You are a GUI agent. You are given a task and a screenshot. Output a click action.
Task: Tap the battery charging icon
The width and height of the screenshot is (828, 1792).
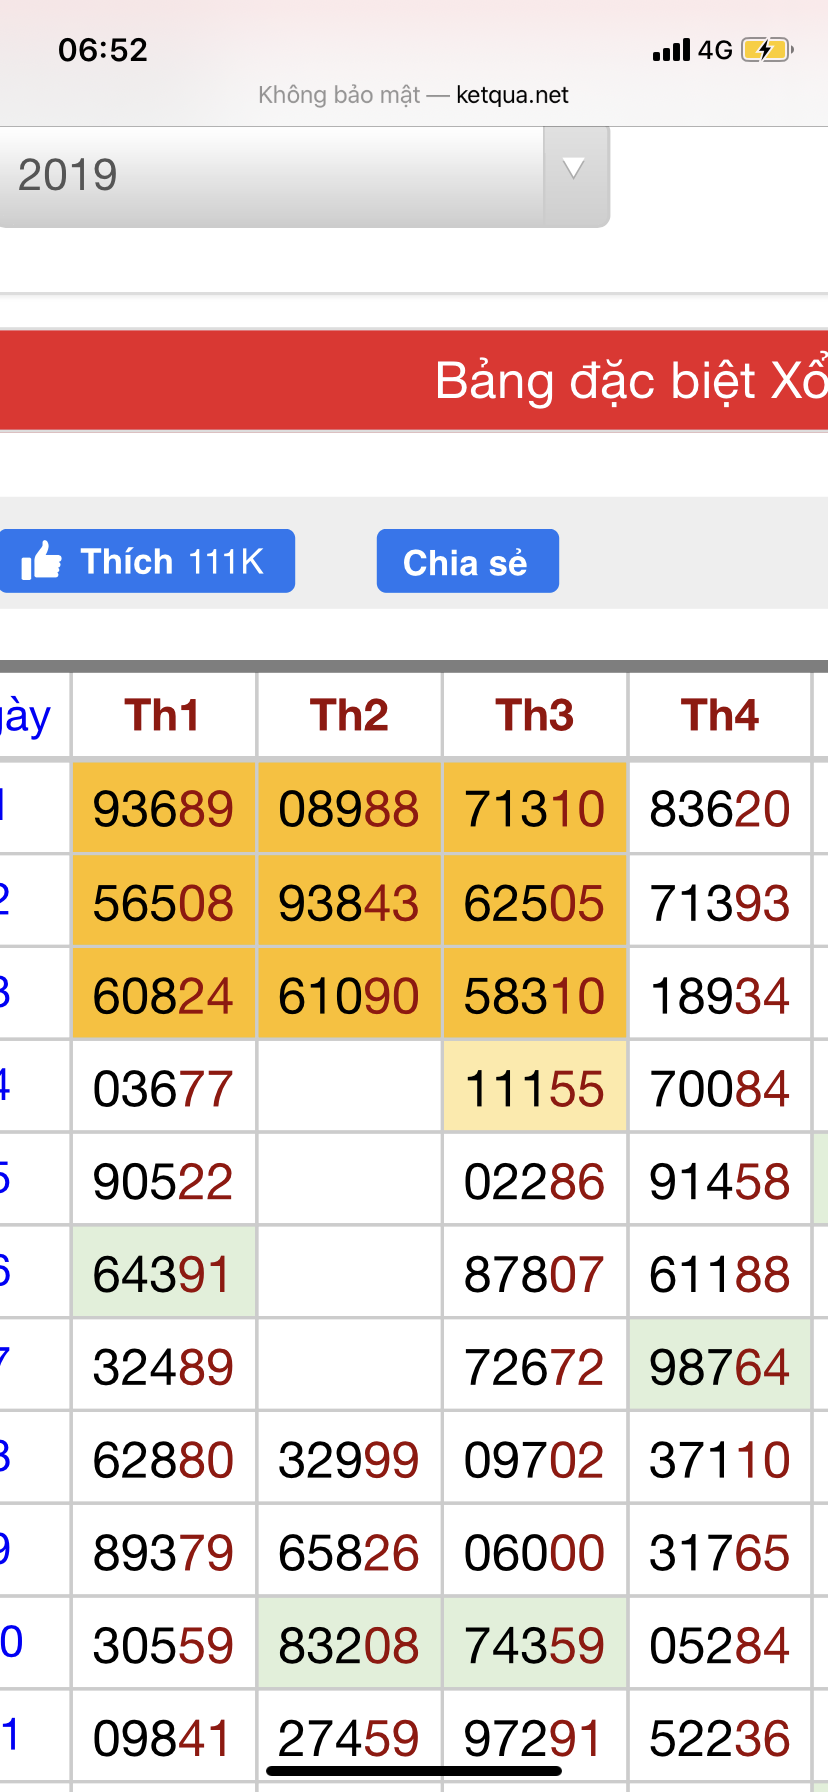tap(766, 50)
